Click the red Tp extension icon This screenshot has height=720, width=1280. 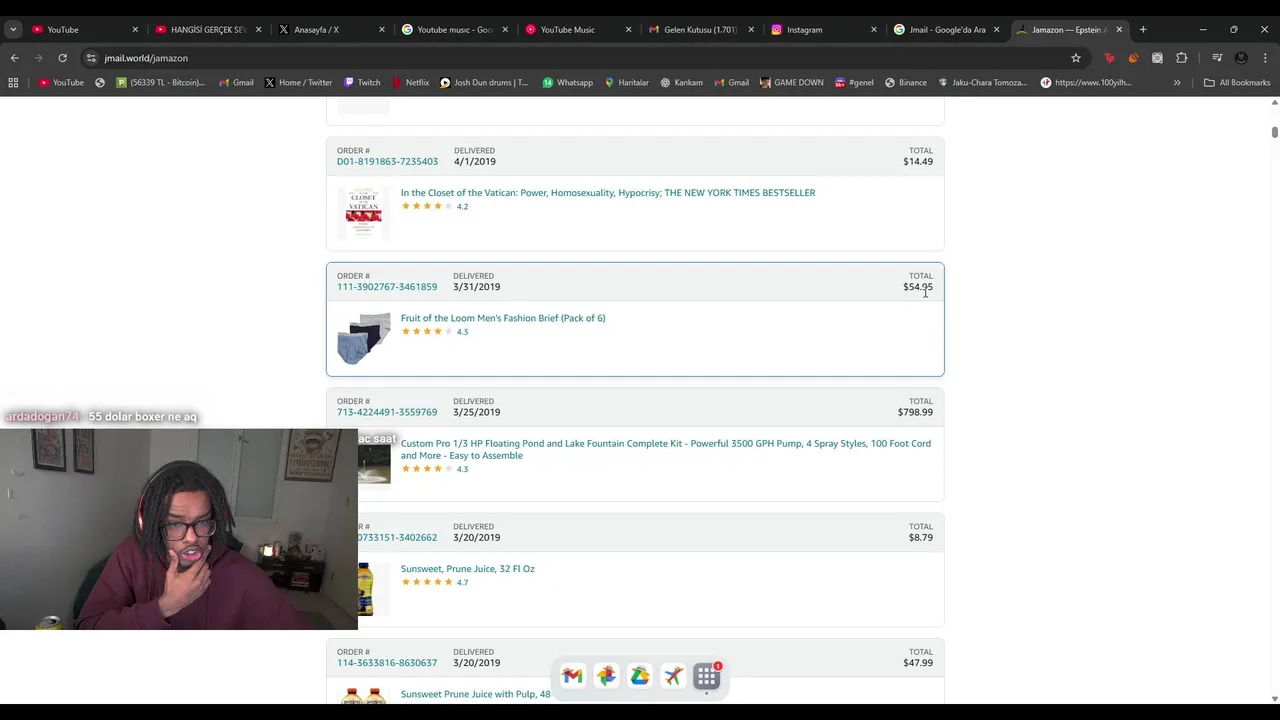coord(1109,58)
